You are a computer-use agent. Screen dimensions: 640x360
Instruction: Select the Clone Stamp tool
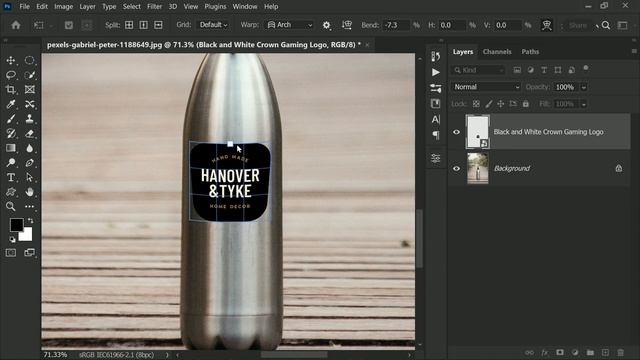point(29,119)
